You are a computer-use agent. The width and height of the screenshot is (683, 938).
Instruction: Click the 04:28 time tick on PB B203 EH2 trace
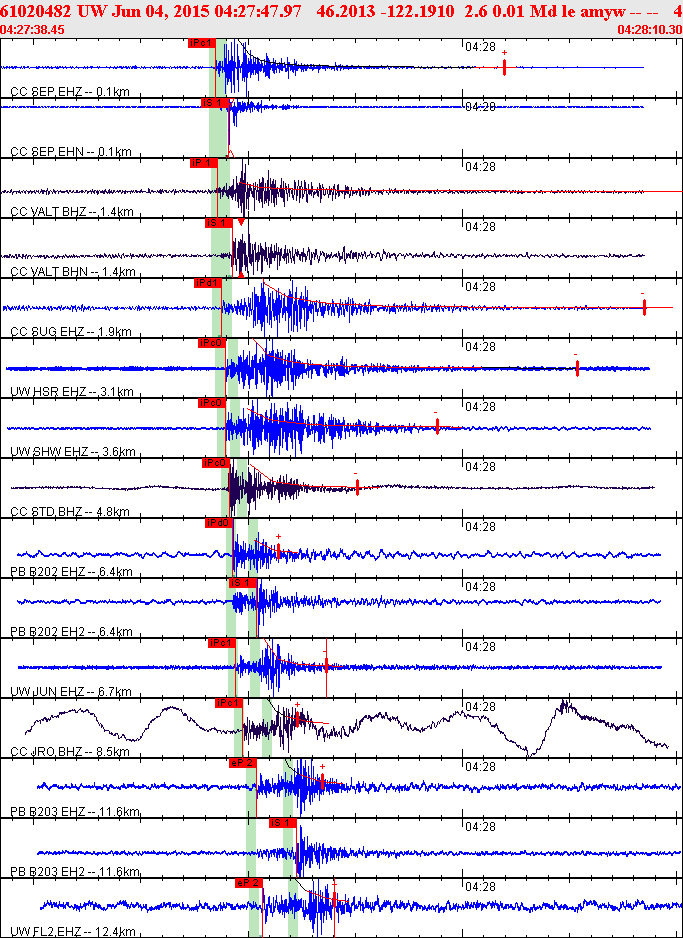[480, 827]
